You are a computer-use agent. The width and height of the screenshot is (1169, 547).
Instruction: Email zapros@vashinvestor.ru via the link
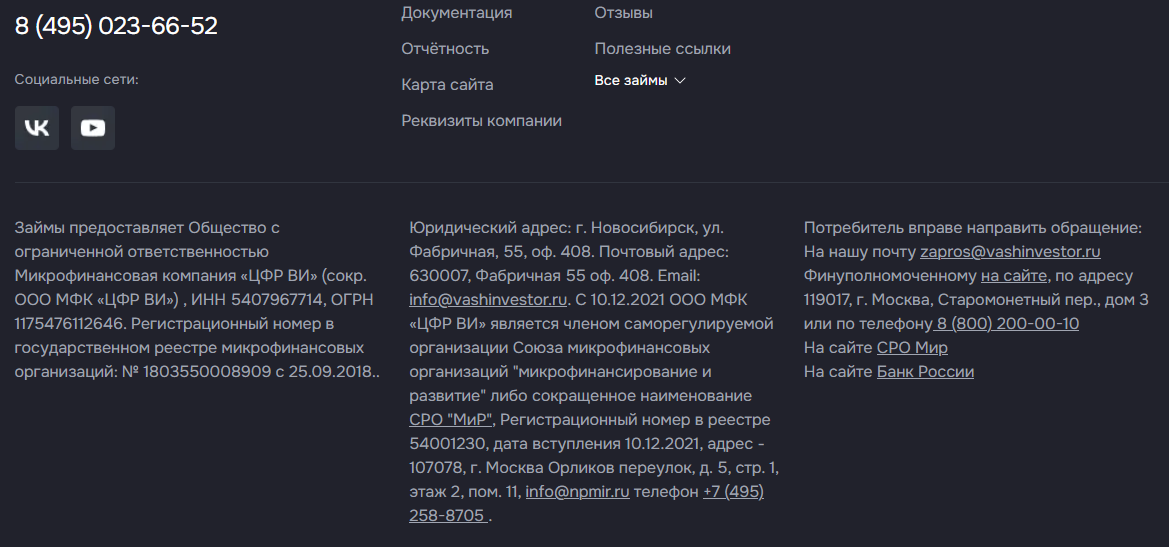(1010, 252)
